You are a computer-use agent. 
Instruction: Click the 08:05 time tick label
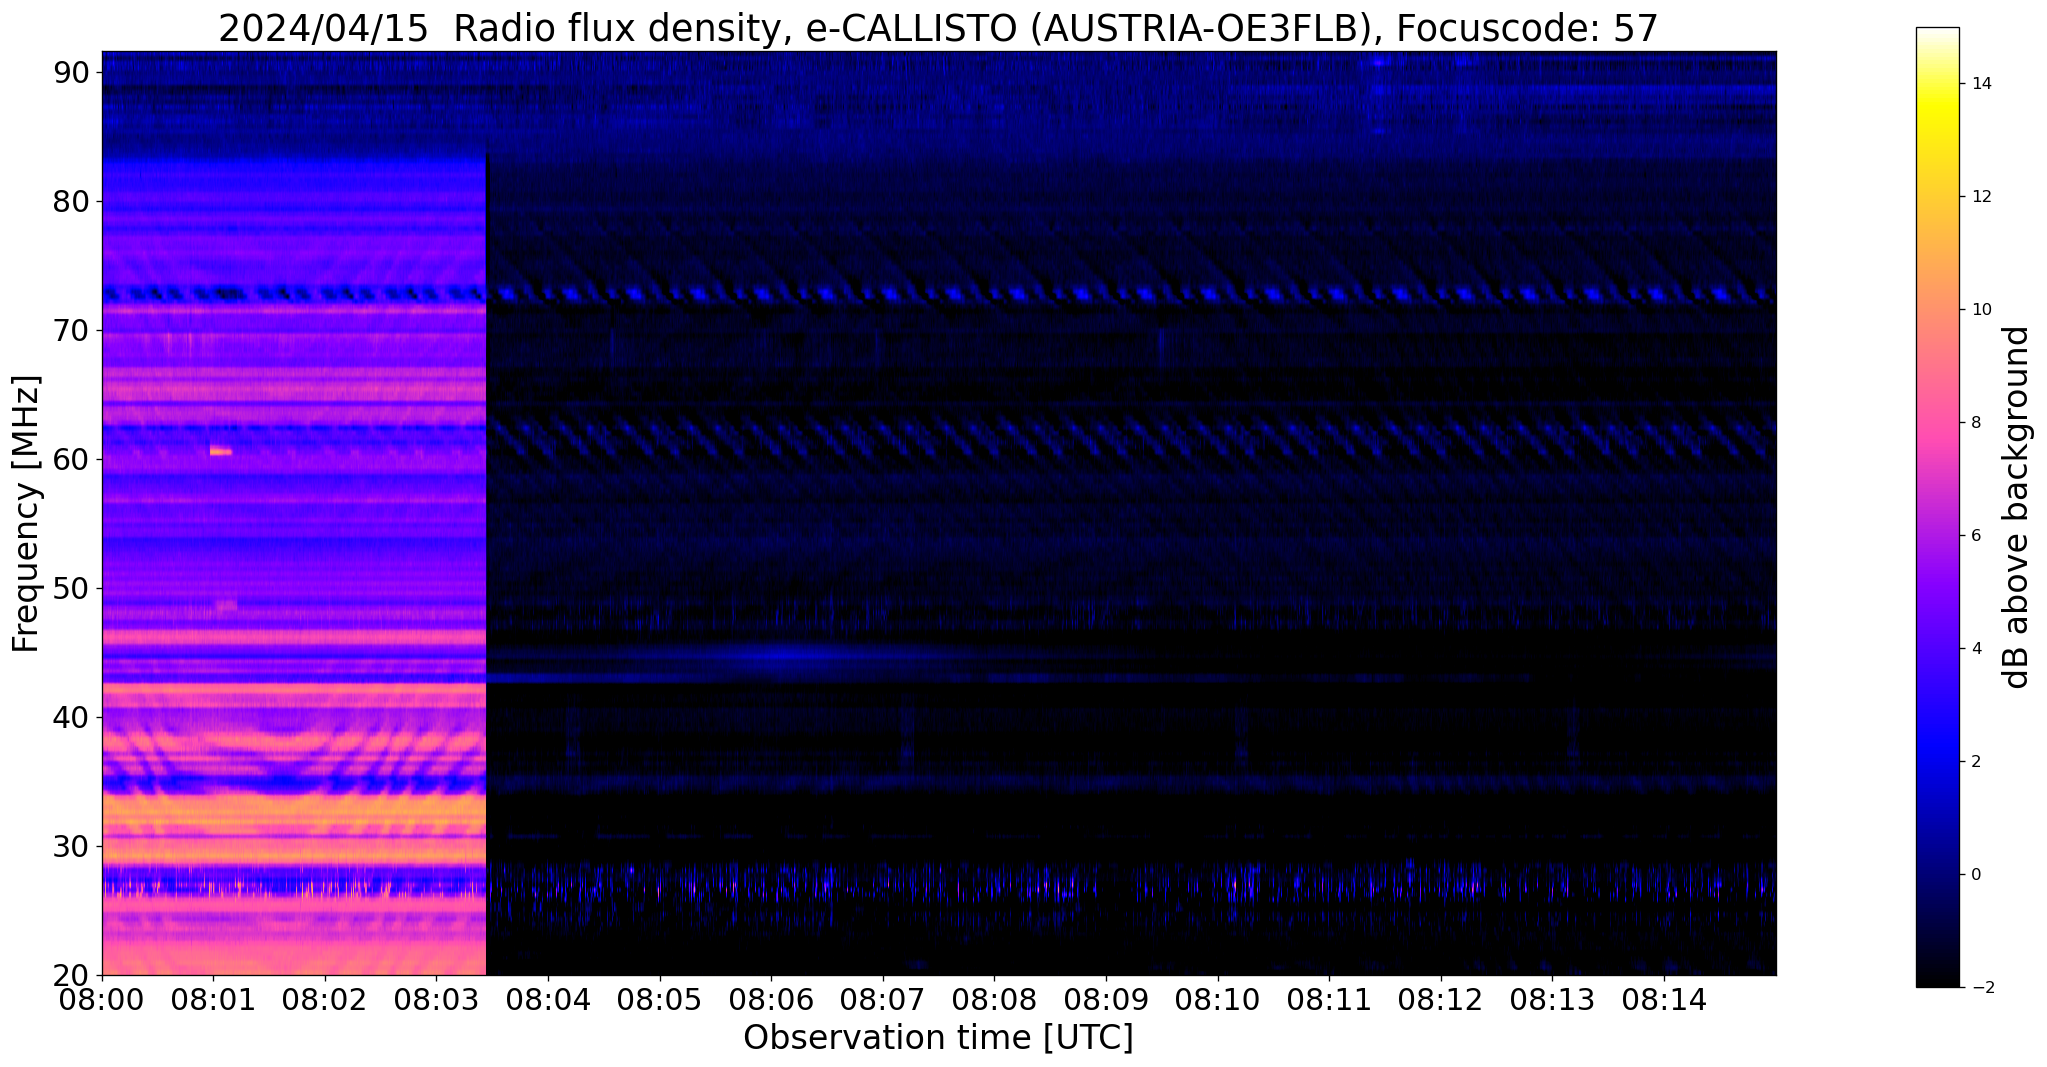tap(660, 998)
